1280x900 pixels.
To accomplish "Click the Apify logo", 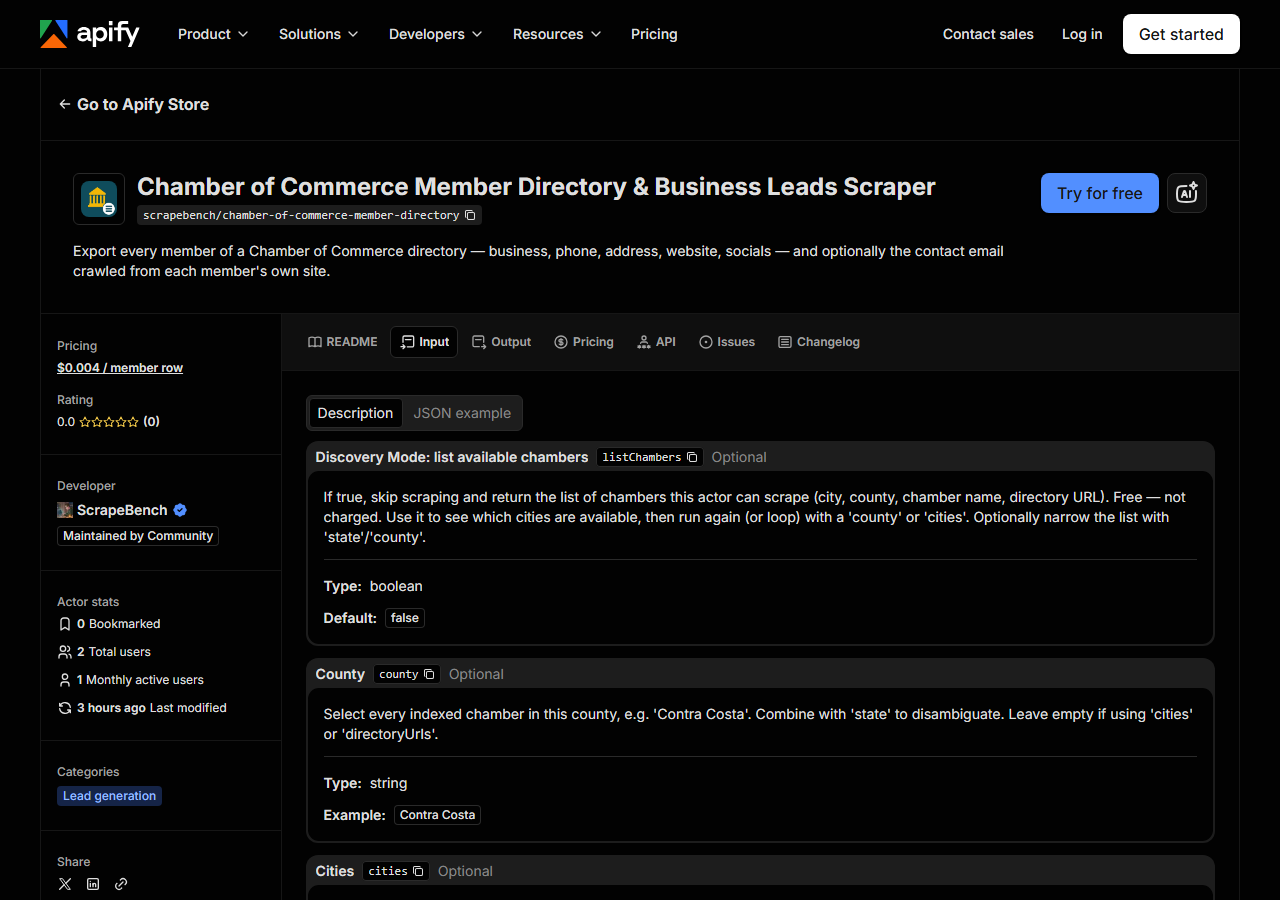I will click(89, 34).
